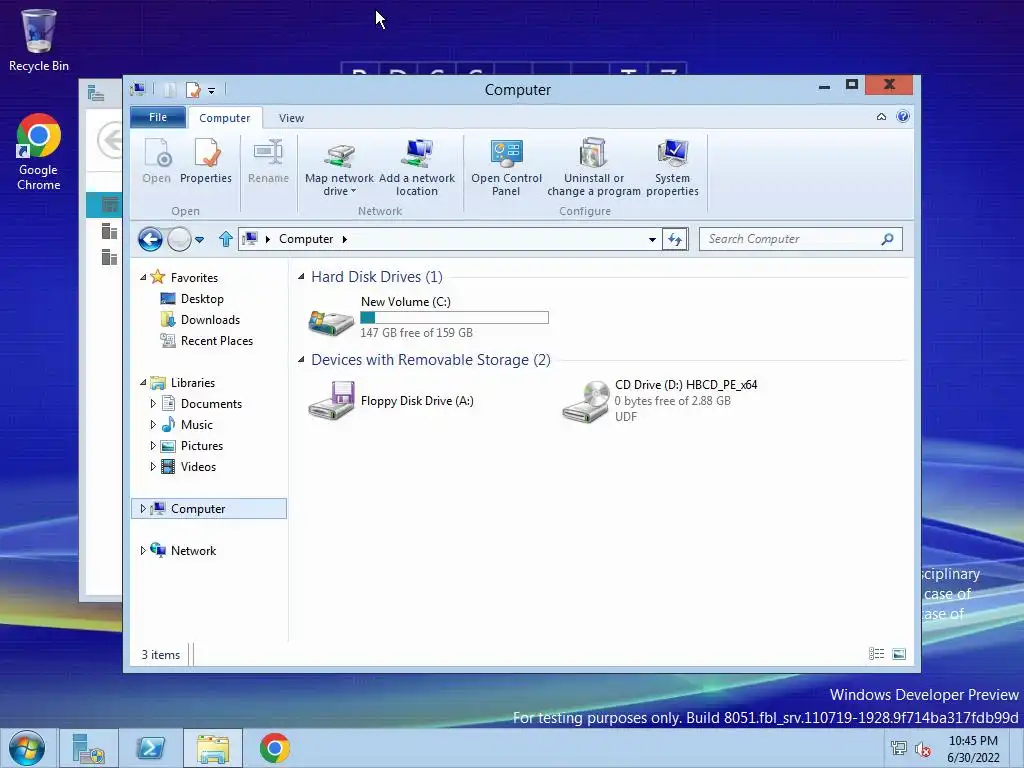Viewport: 1024px width, 768px height.
Task: Expand the Videos library node
Action: pyautogui.click(x=153, y=466)
